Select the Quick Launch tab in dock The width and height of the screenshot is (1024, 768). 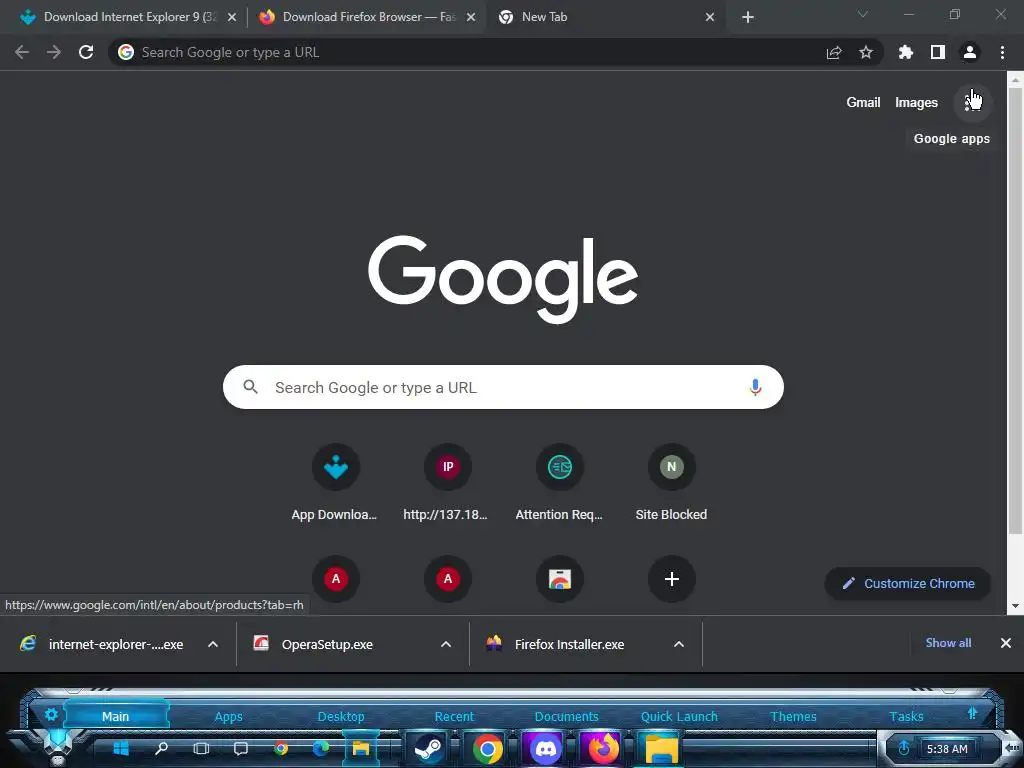(x=679, y=716)
